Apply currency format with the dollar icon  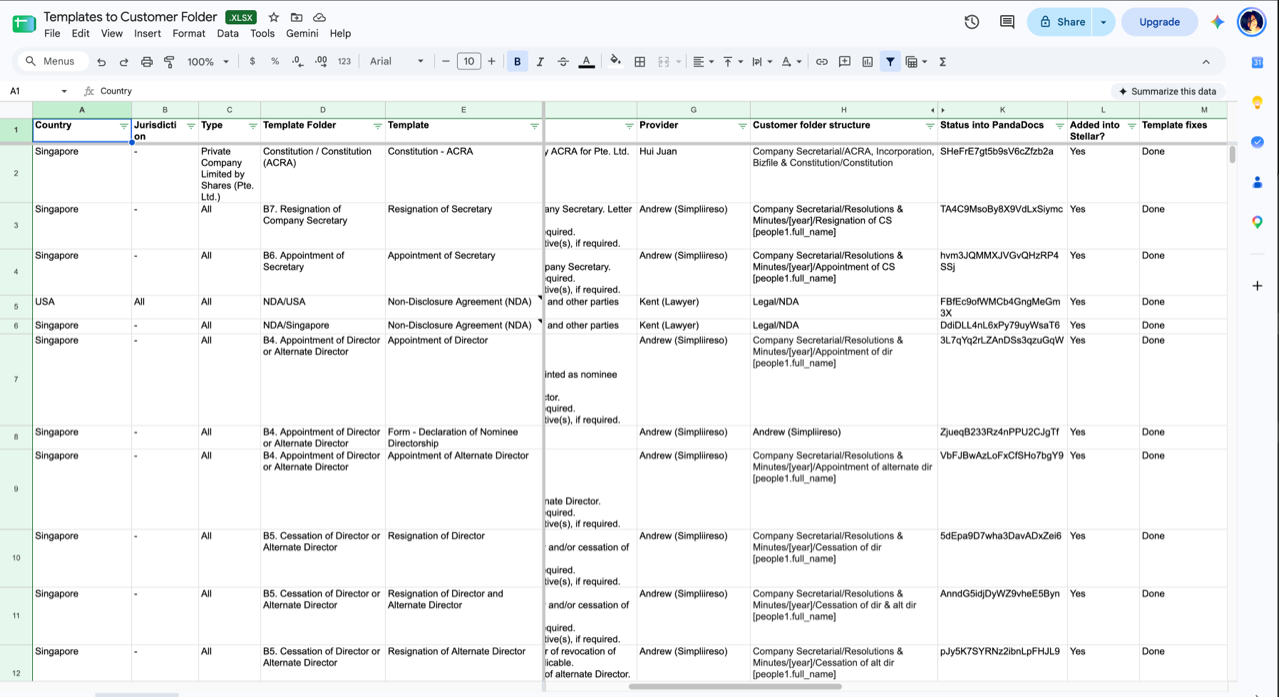(252, 62)
